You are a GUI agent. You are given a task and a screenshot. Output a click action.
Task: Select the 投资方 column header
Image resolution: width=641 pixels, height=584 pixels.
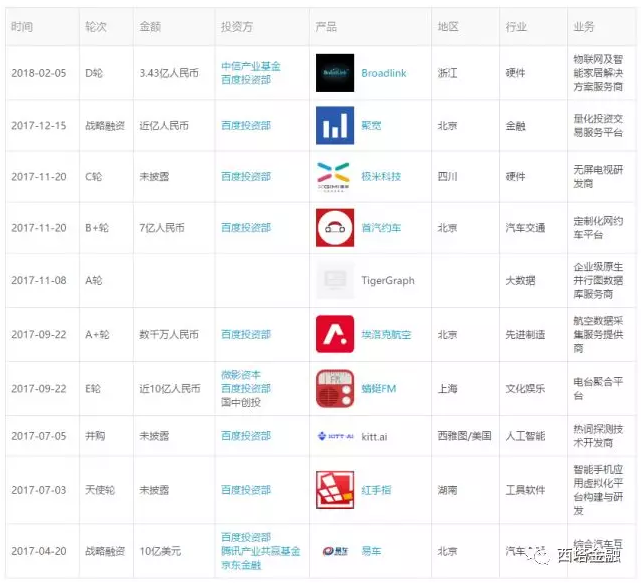pyautogui.click(x=237, y=27)
